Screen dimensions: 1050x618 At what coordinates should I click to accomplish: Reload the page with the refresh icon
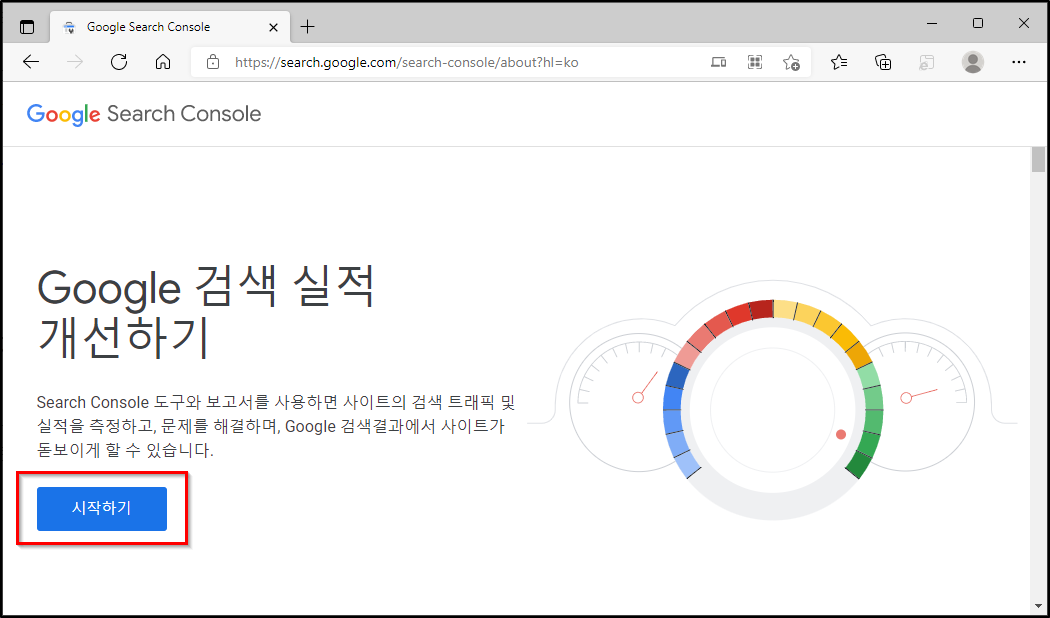119,62
